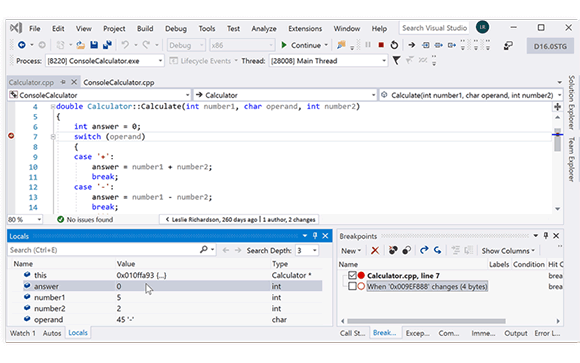Screen dimensions: 580x363
Task: Switch to the Output tab
Action: coord(516,333)
